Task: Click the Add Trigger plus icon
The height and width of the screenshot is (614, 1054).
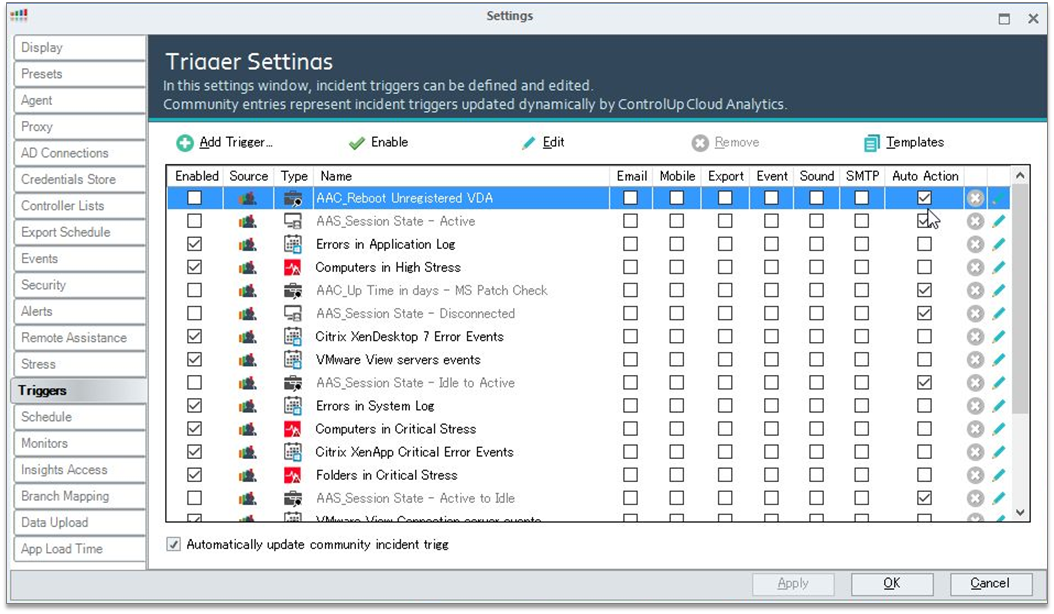Action: [185, 143]
